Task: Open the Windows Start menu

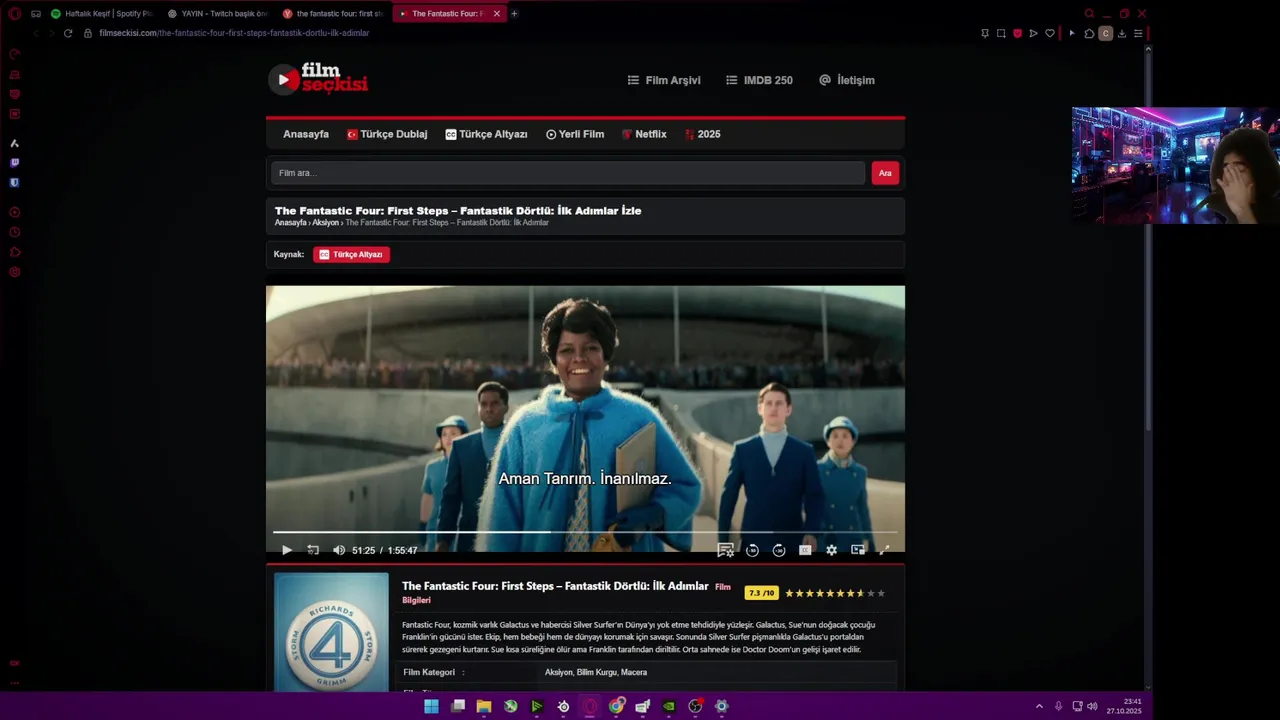Action: coord(431,706)
